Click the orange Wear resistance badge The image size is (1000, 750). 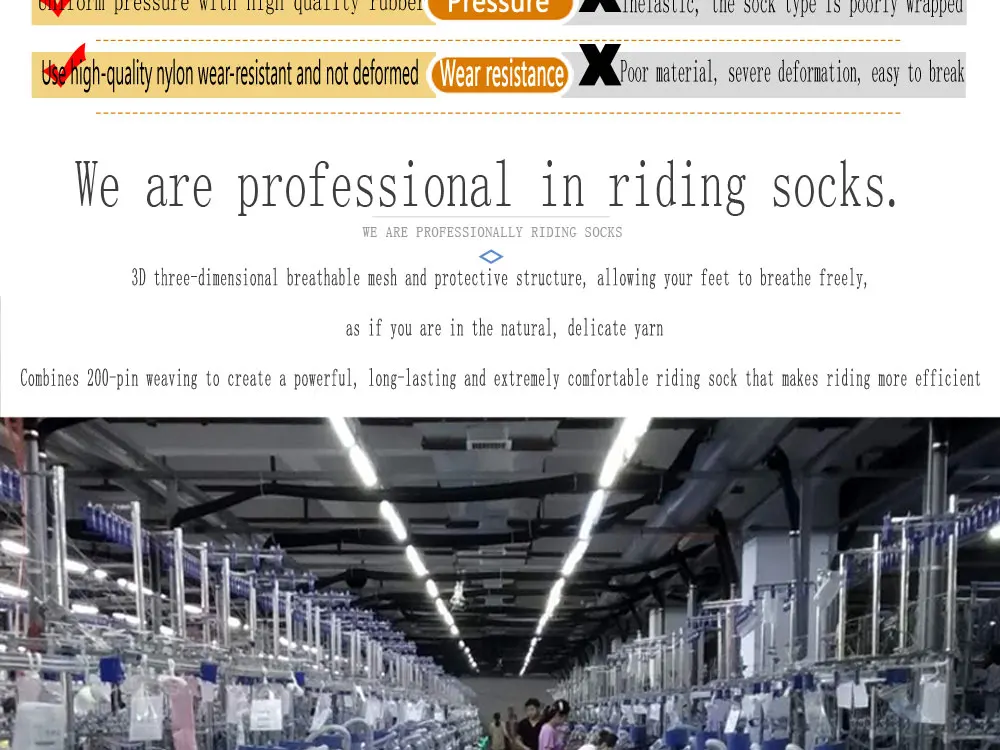500,74
